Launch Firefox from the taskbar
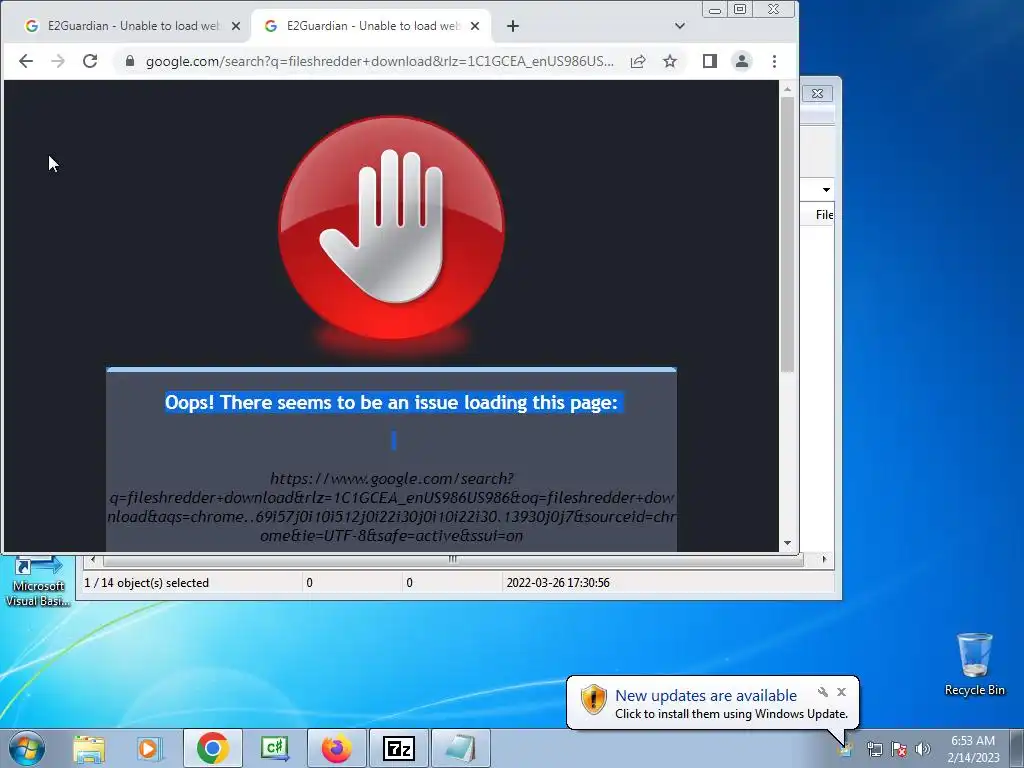 336,748
